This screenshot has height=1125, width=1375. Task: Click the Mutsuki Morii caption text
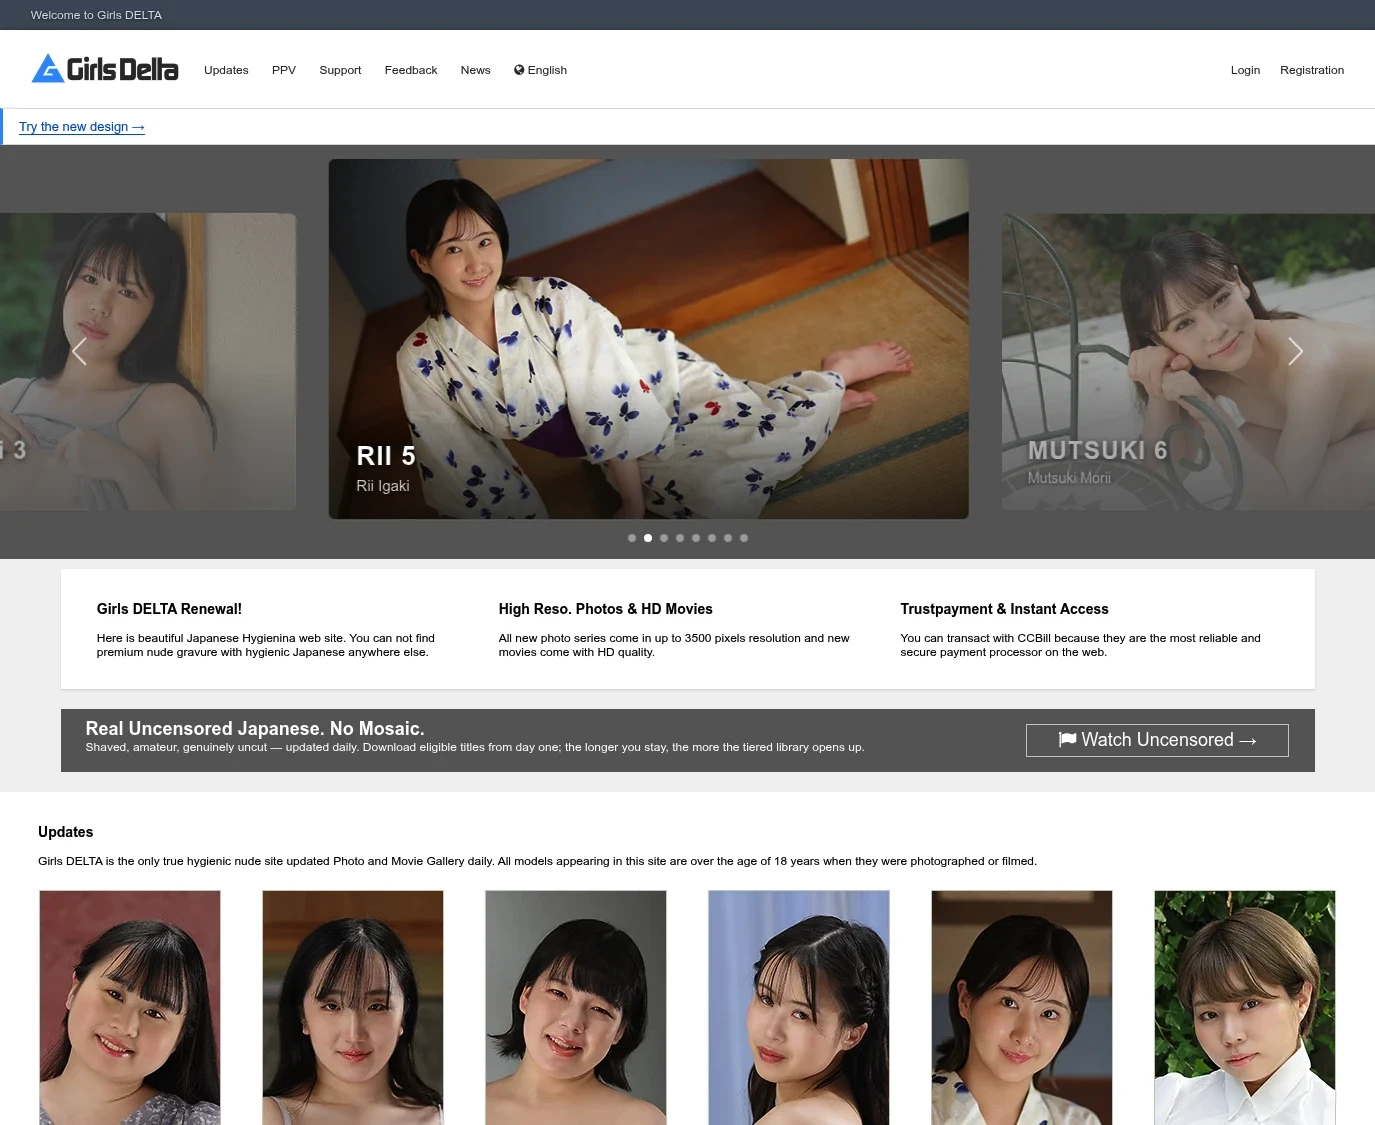[1069, 478]
